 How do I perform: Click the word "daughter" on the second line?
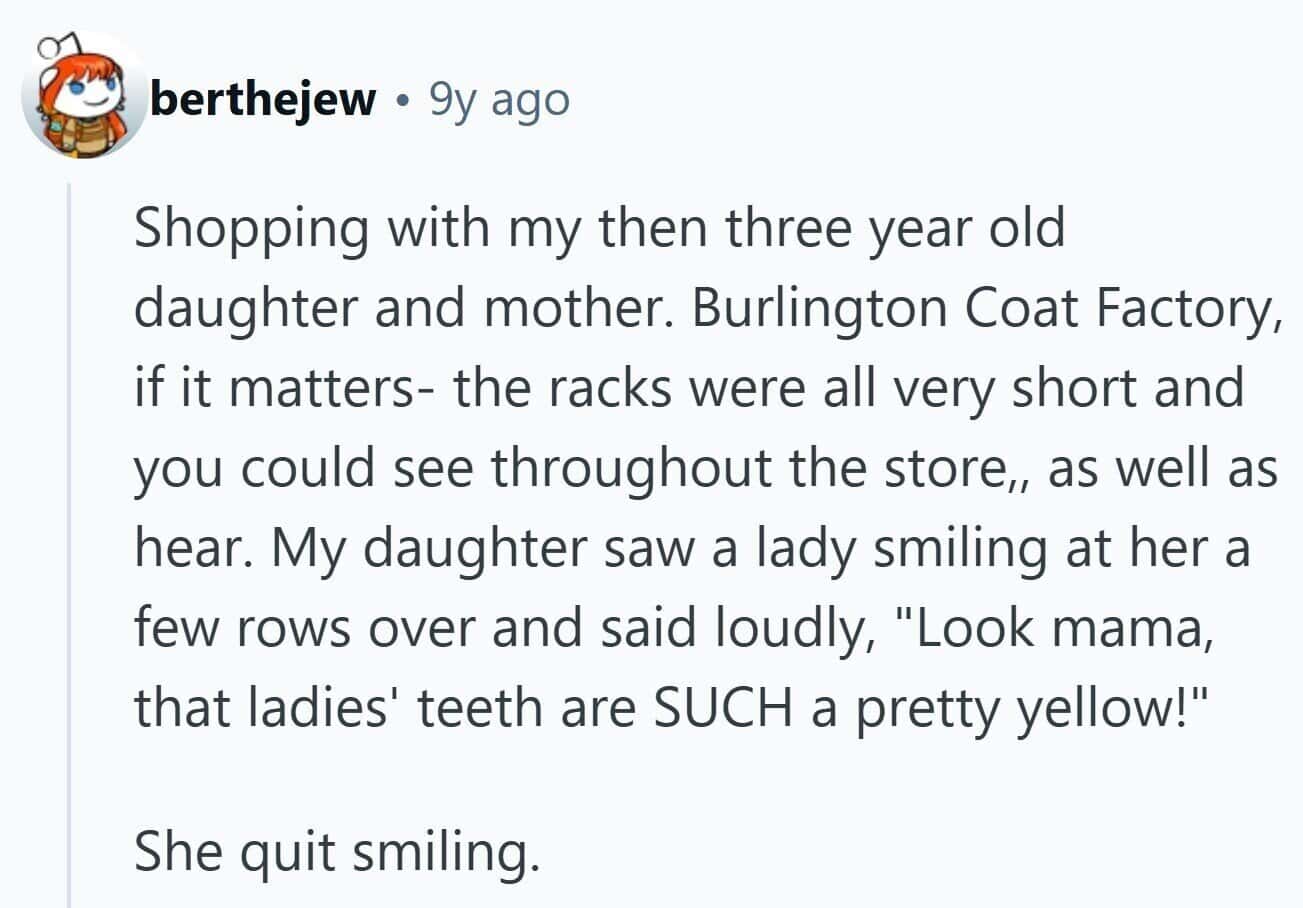(242, 309)
